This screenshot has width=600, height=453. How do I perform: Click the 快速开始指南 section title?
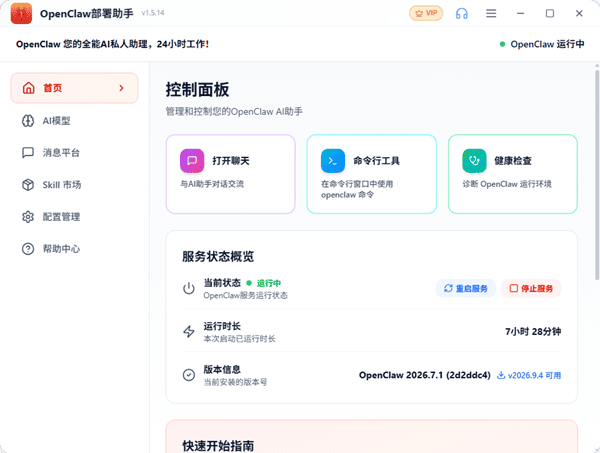(218, 446)
